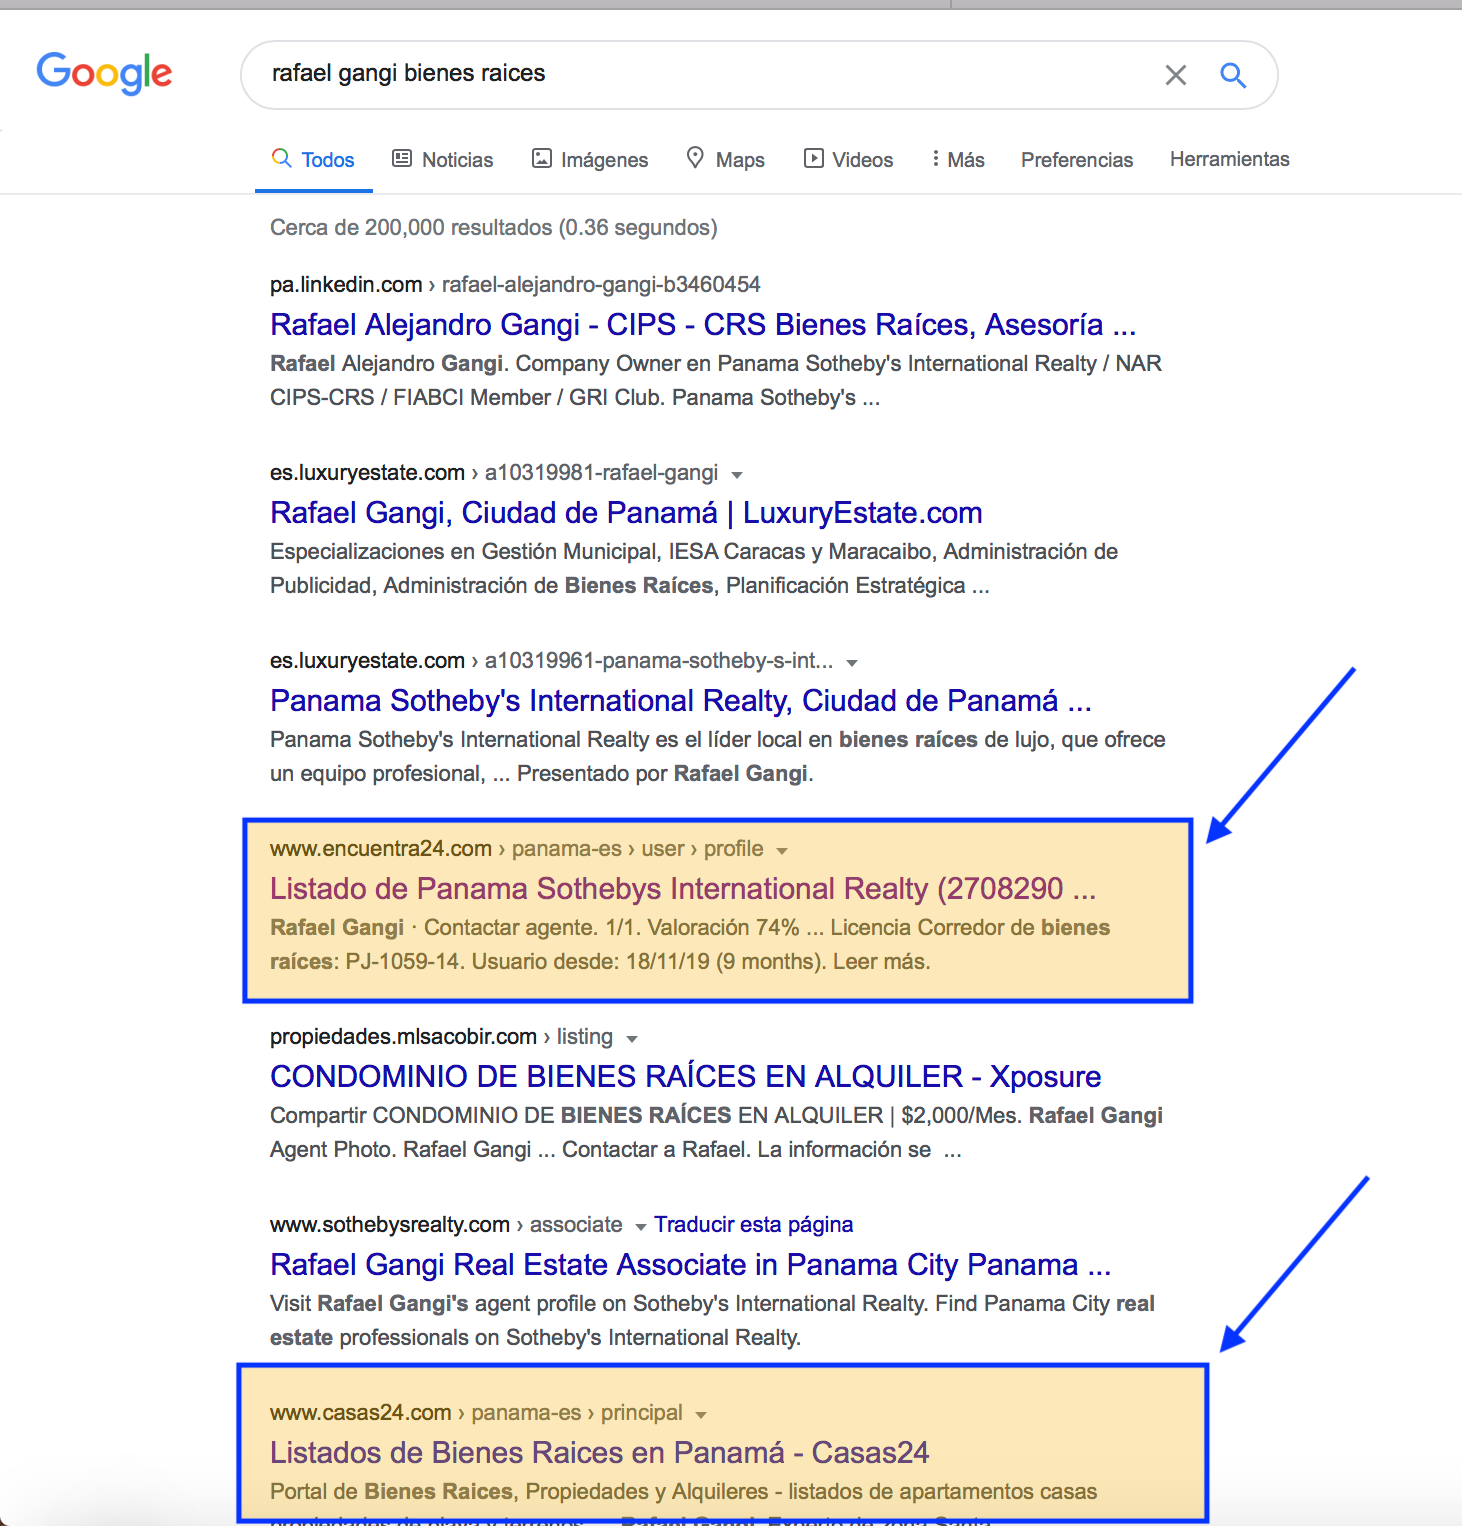
Task: Go to the Maps tab
Action: tap(726, 160)
